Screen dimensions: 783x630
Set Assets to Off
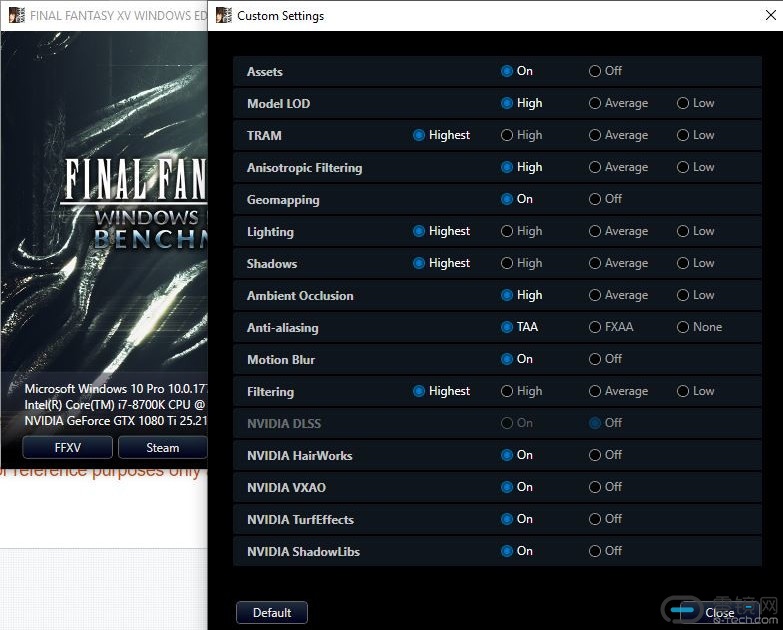point(595,71)
